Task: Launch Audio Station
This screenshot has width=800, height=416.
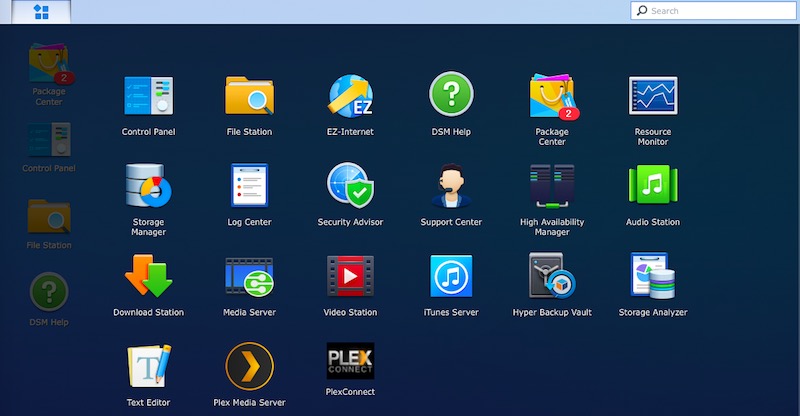Action: pos(653,184)
